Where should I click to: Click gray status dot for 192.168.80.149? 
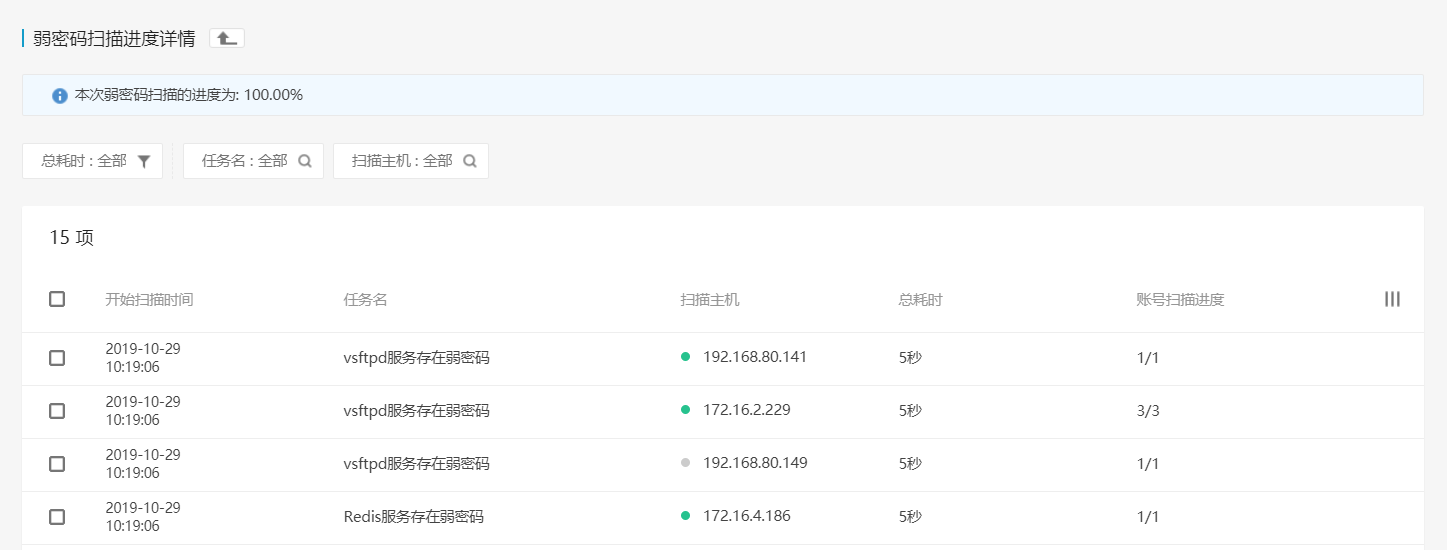tap(685, 463)
